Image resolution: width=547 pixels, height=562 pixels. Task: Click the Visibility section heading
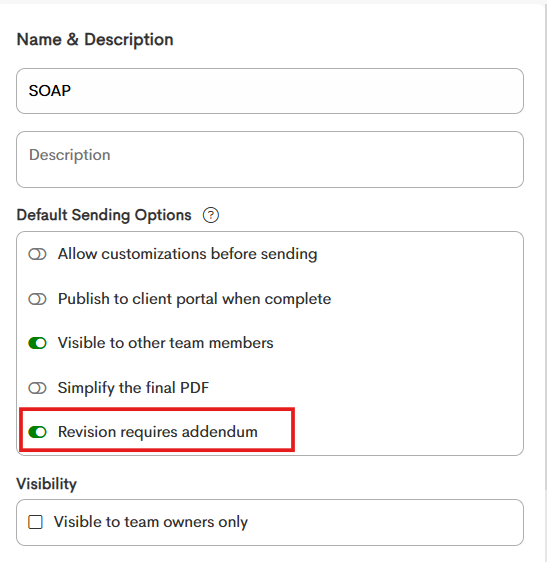[x=47, y=484]
